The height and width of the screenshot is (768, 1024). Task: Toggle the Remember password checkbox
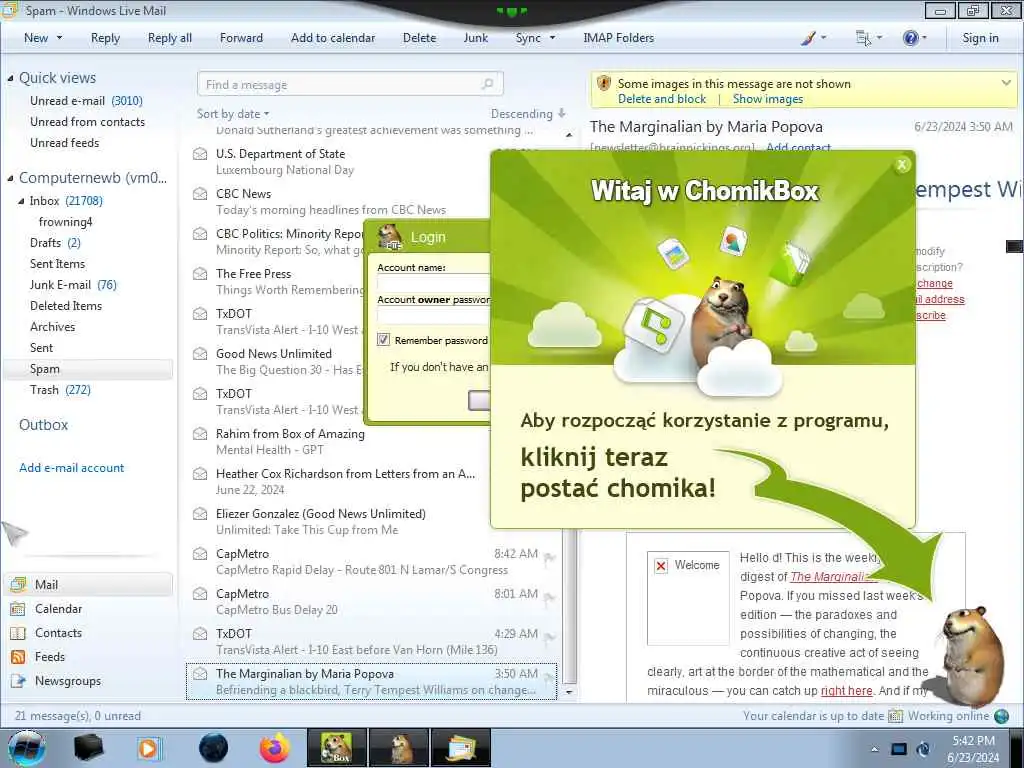[383, 340]
